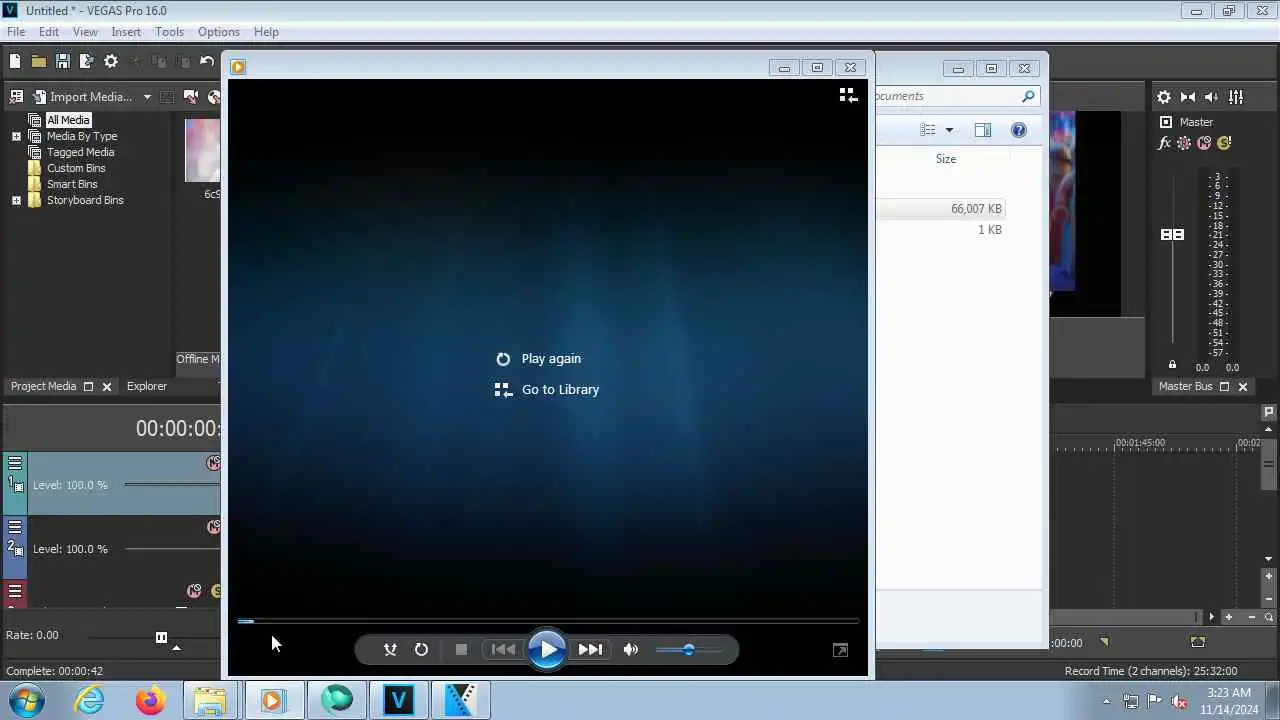Screen dimensions: 1280x720
Task: Open the Help menu
Action: click(266, 32)
